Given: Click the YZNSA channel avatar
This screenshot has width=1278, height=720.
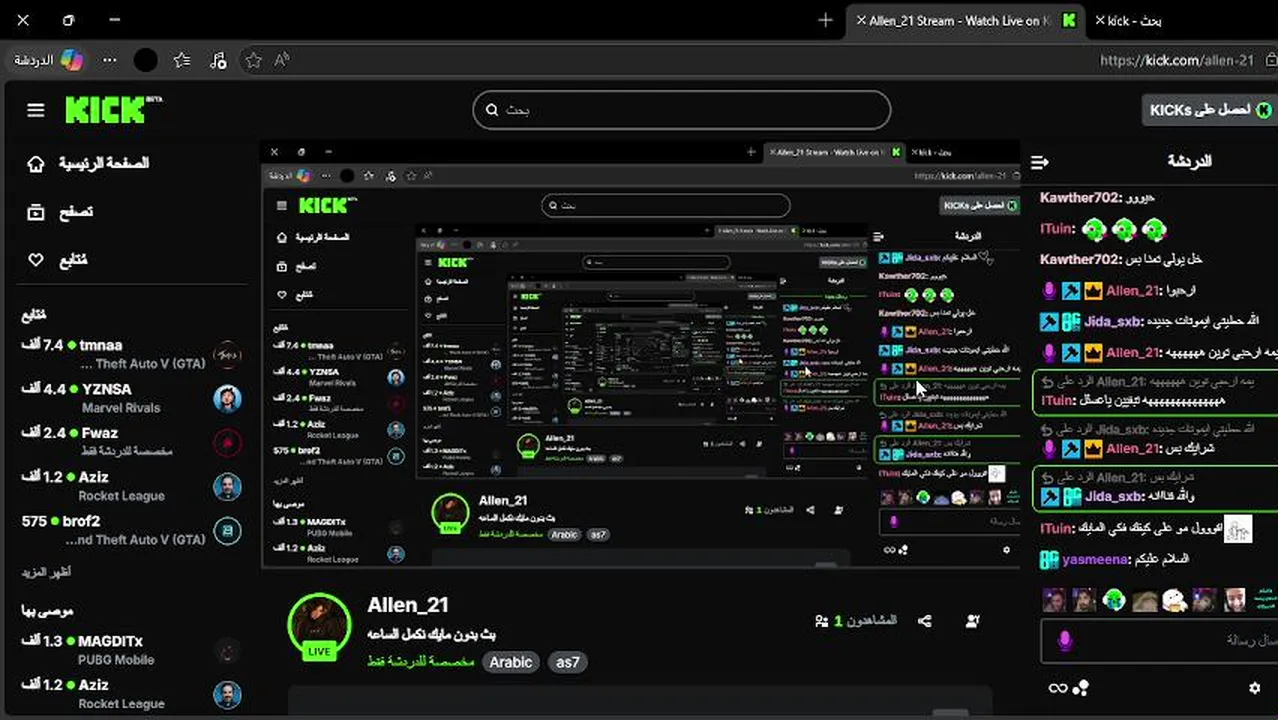Looking at the screenshot, I should click(227, 398).
